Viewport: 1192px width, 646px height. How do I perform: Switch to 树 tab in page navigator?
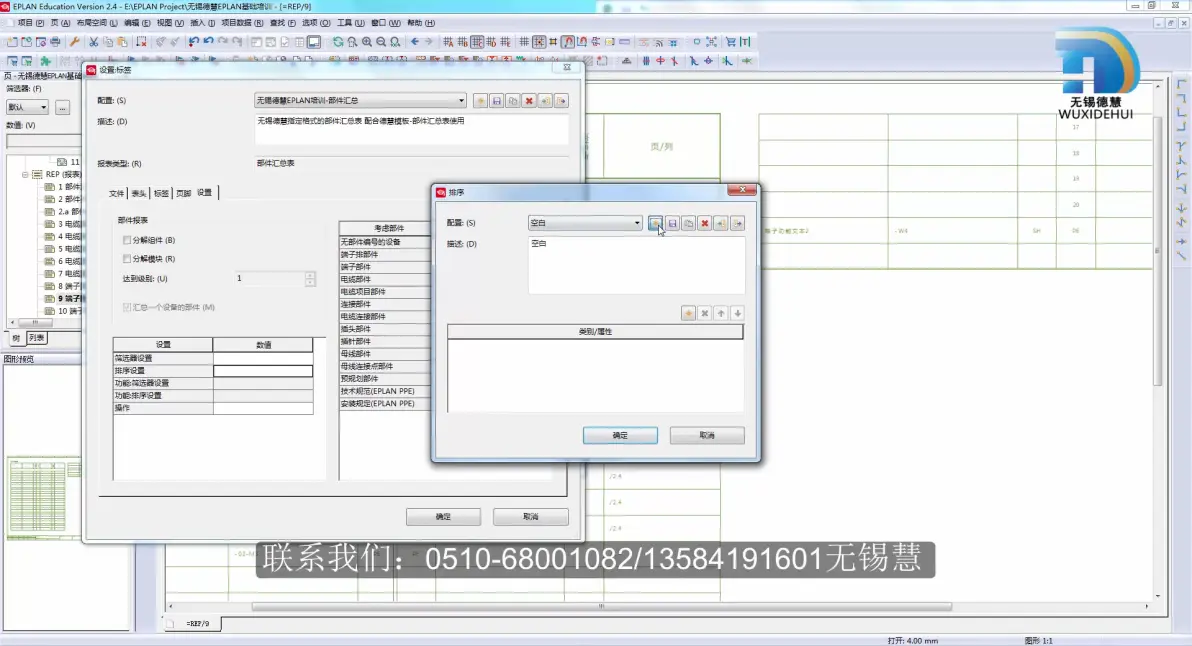[16, 338]
